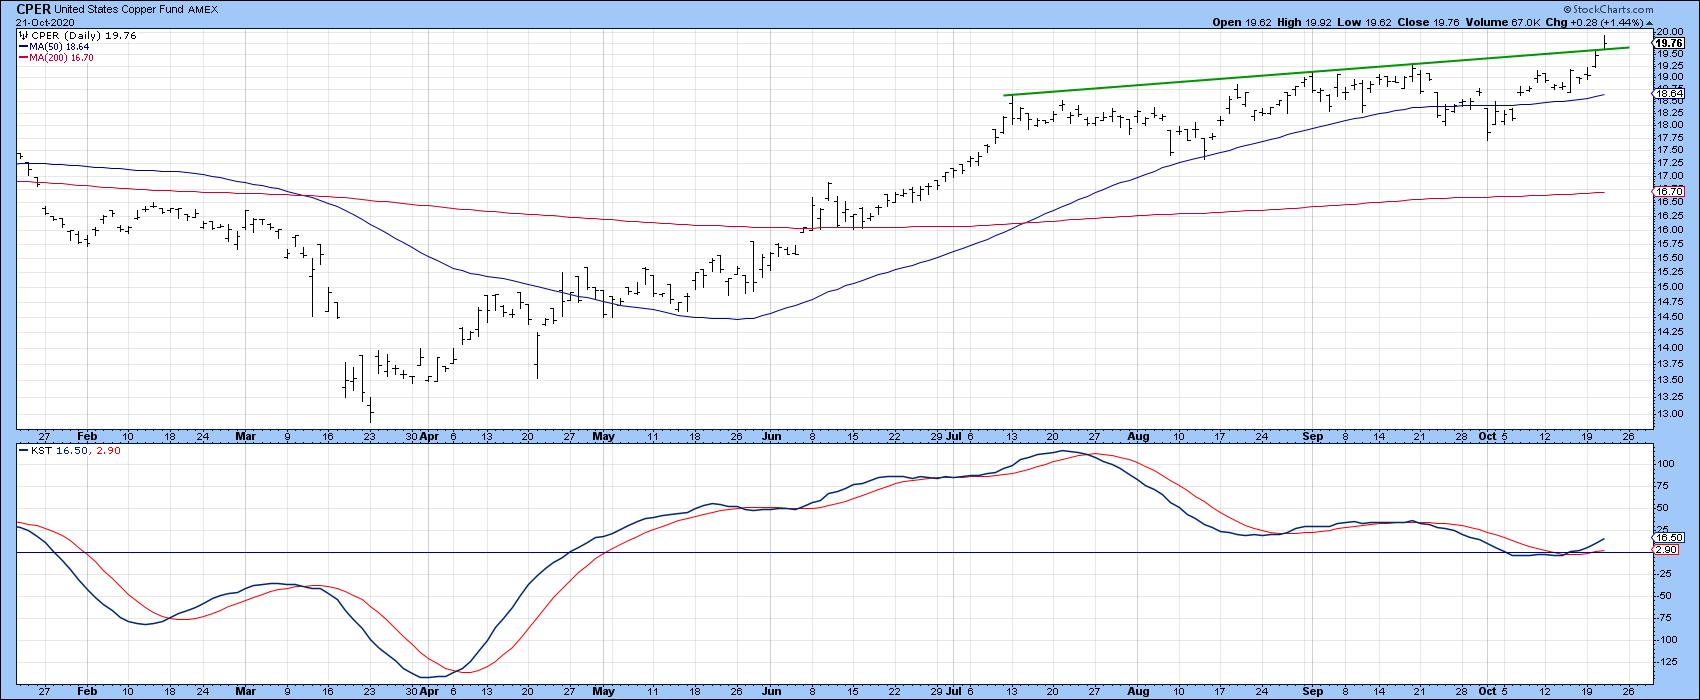Click the 16.70 red axis value tag

coord(1668,191)
